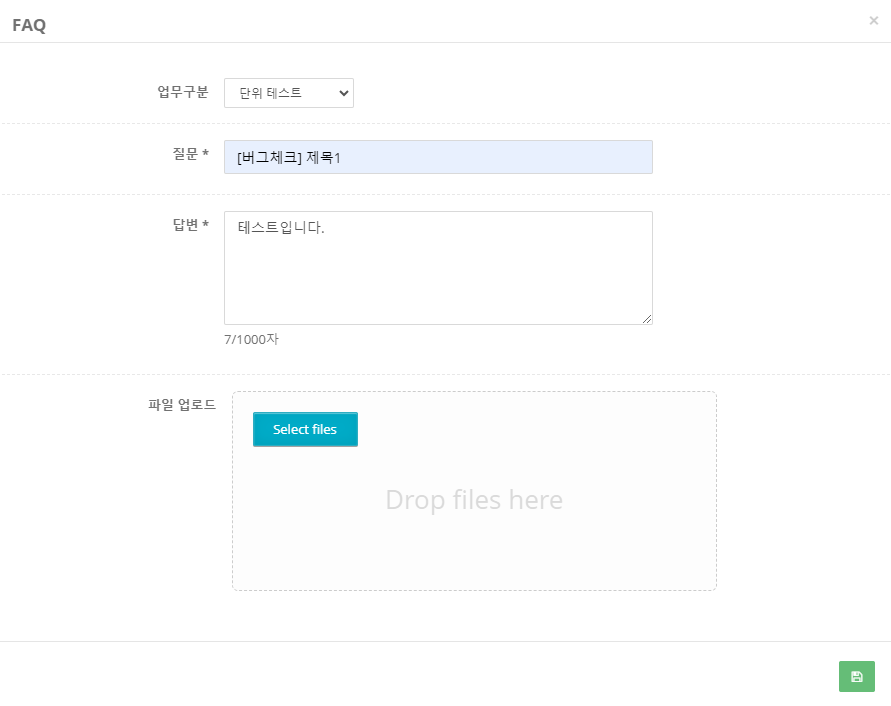Click the chevron arrow of the 단위 테스트 select
Screen dimensions: 891x706
(x=344, y=93)
